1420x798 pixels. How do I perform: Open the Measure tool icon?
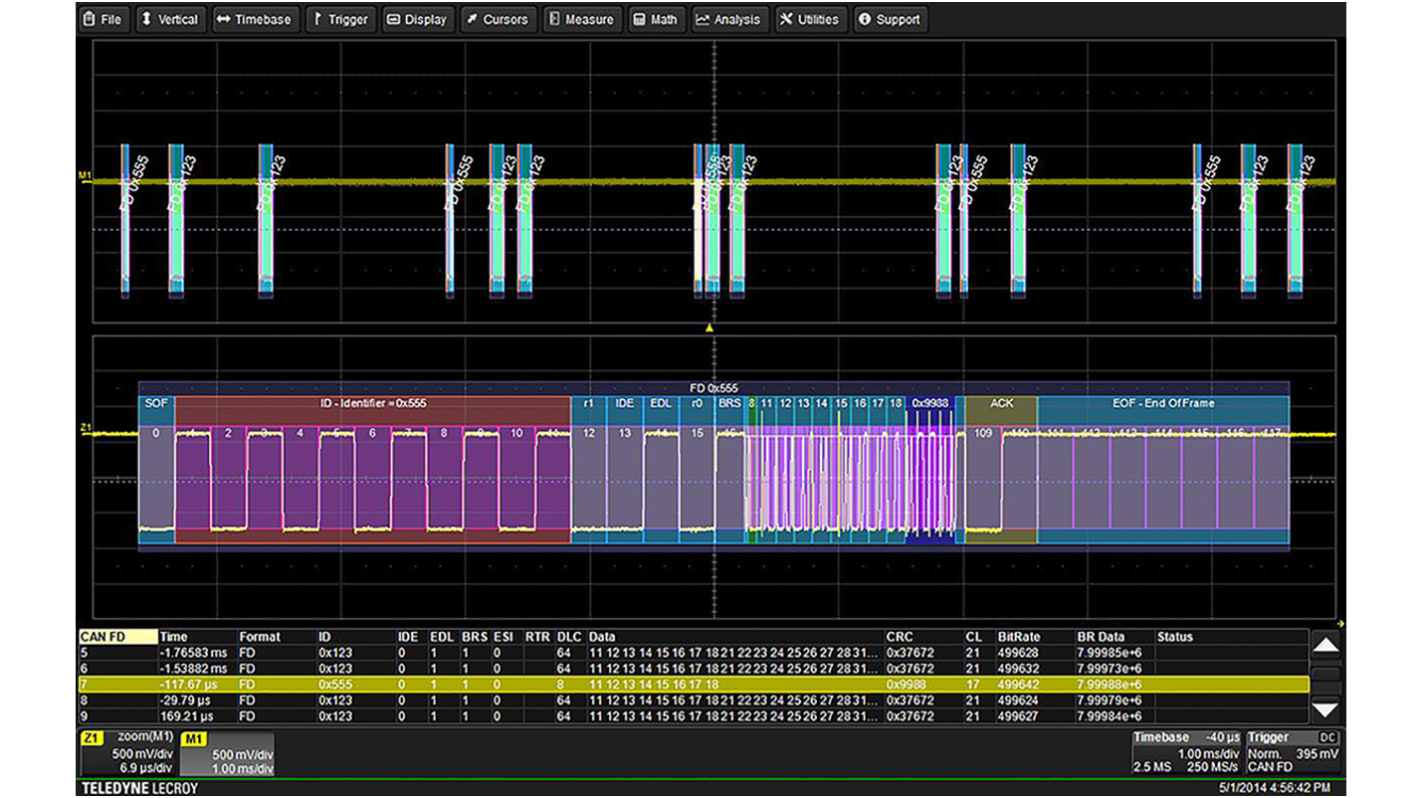pos(552,18)
